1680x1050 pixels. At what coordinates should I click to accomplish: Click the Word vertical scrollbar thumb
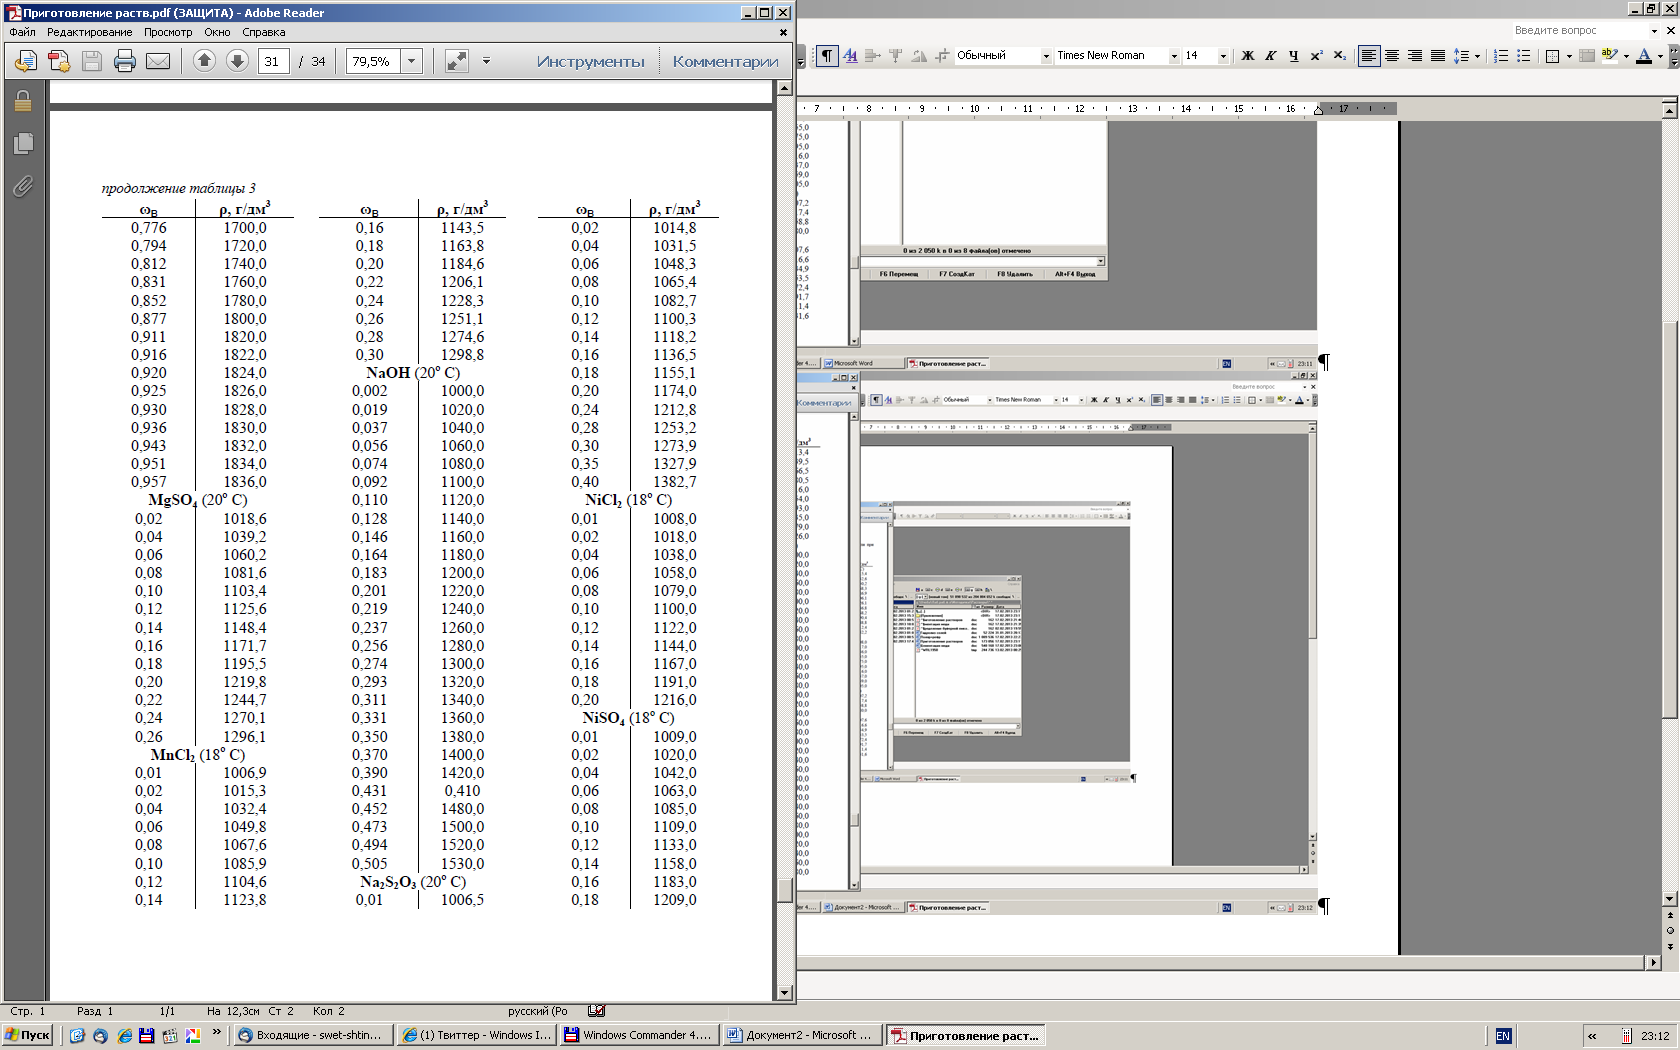point(1669,519)
